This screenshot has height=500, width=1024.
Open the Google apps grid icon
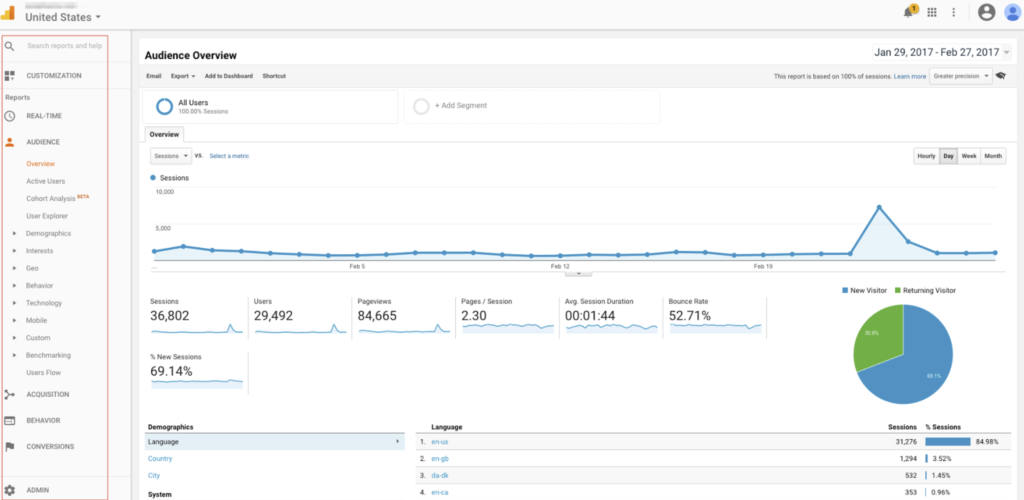[x=932, y=12]
